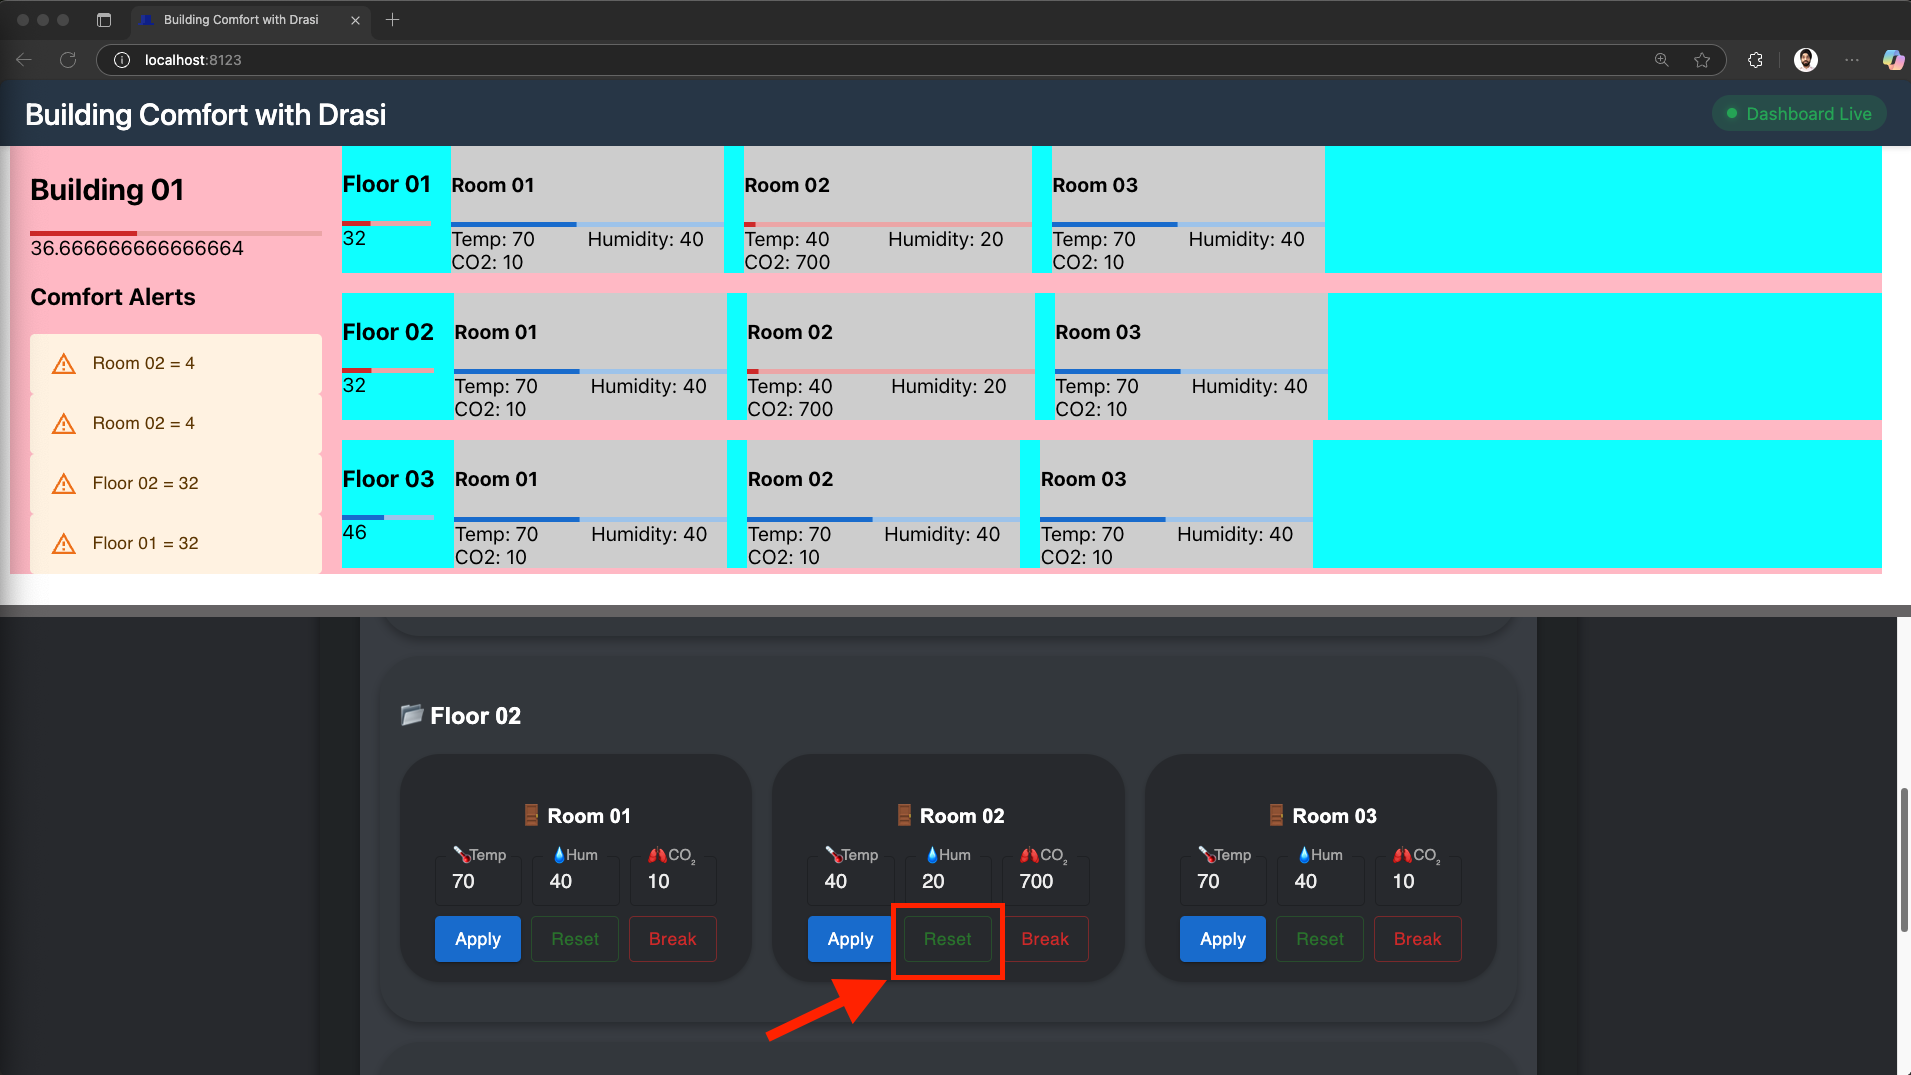The height and width of the screenshot is (1075, 1911).
Task: Click the tab actions icon in title bar
Action: coord(104,20)
